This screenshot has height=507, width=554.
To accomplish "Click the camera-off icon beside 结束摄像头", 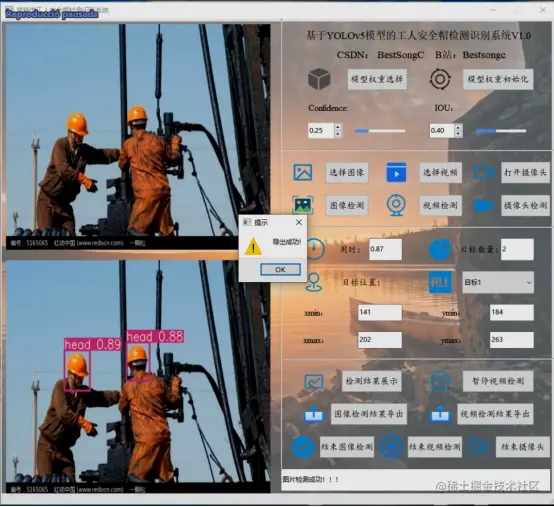I will coord(479,447).
